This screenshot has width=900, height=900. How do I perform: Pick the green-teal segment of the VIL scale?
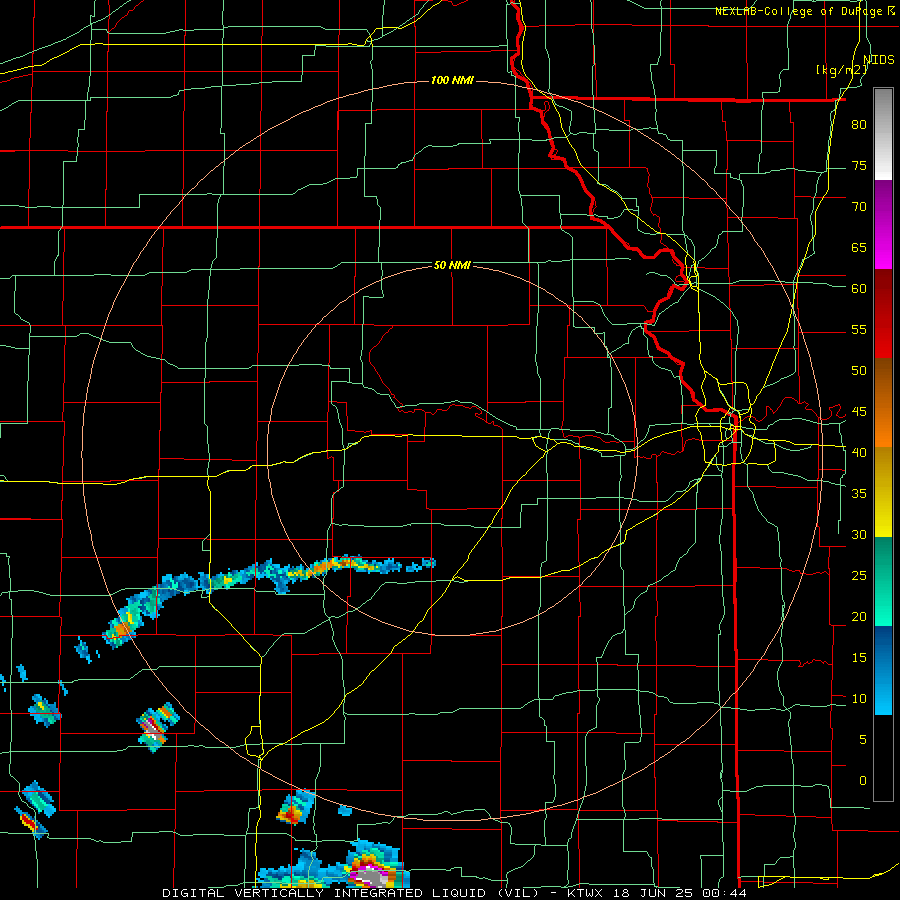pyautogui.click(x=883, y=581)
